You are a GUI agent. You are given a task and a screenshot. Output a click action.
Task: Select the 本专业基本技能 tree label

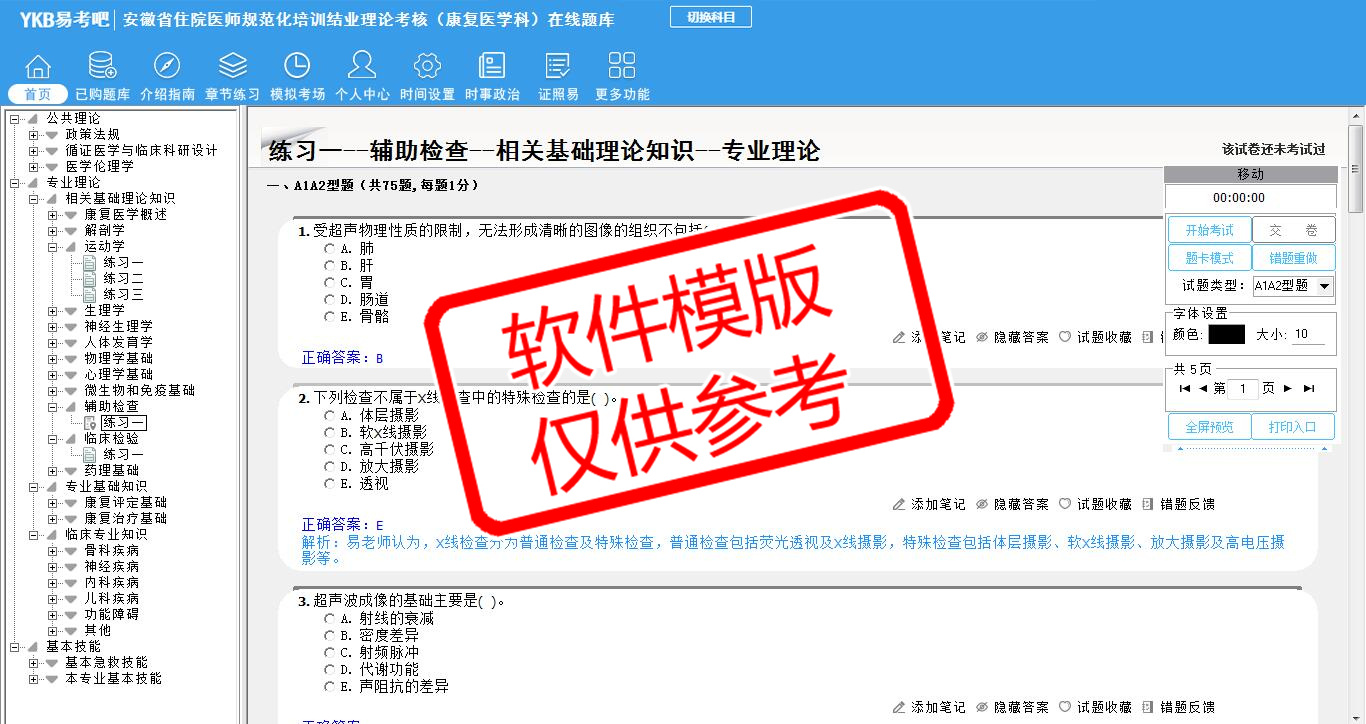click(113, 678)
